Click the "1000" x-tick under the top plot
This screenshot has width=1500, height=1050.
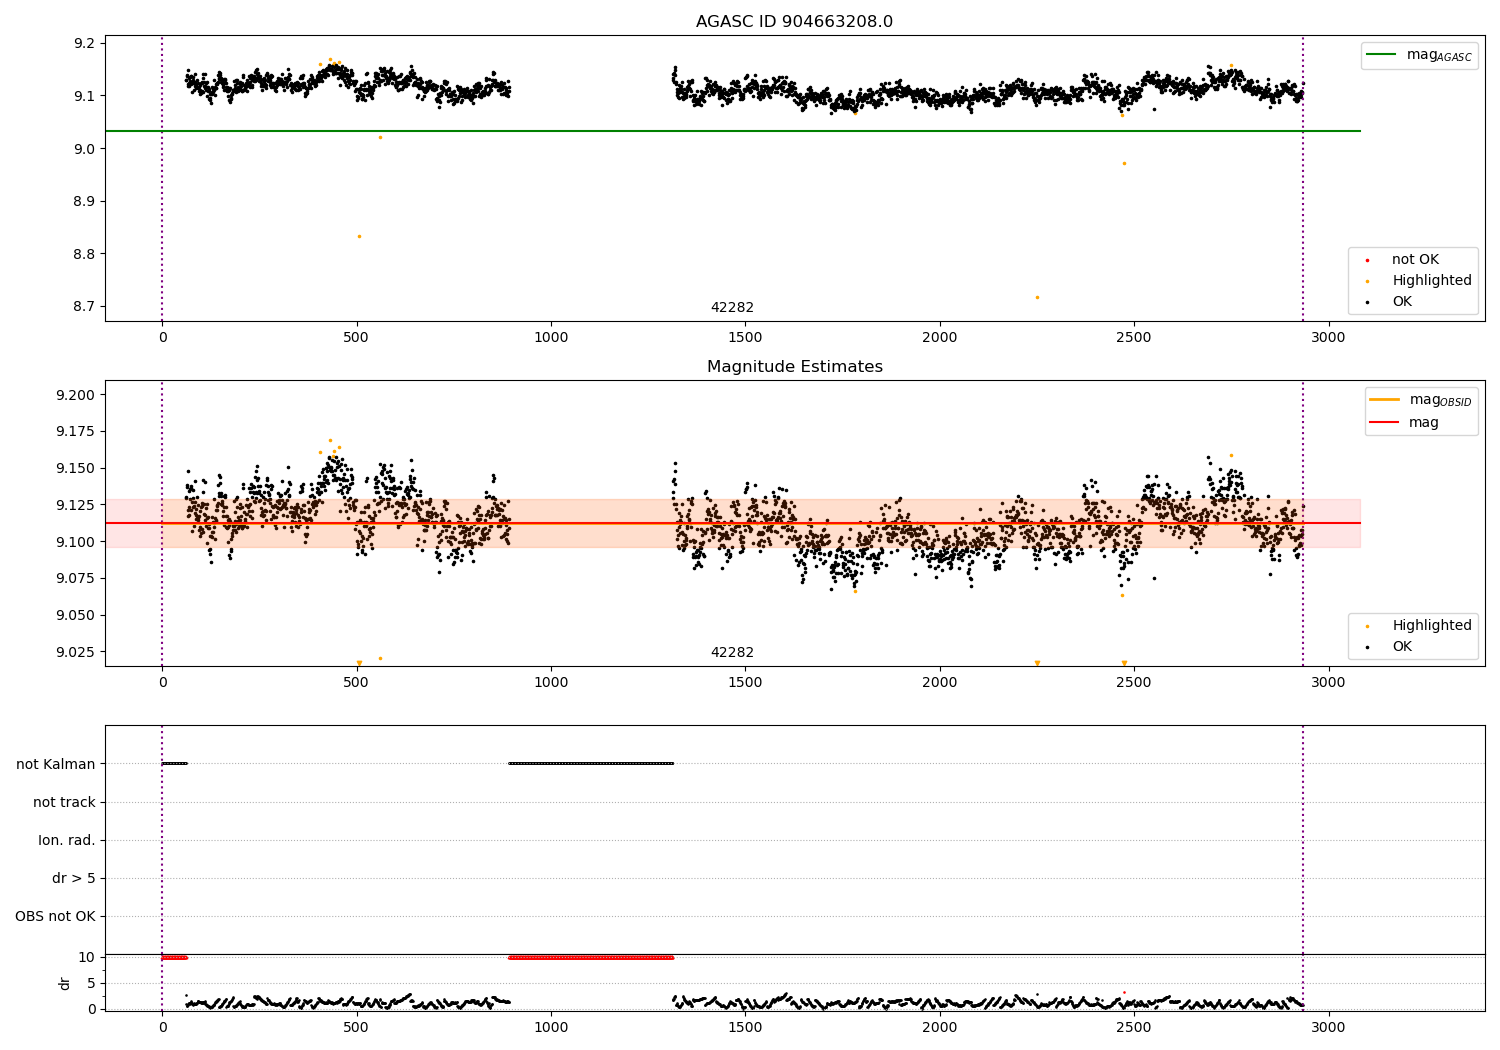click(x=551, y=338)
